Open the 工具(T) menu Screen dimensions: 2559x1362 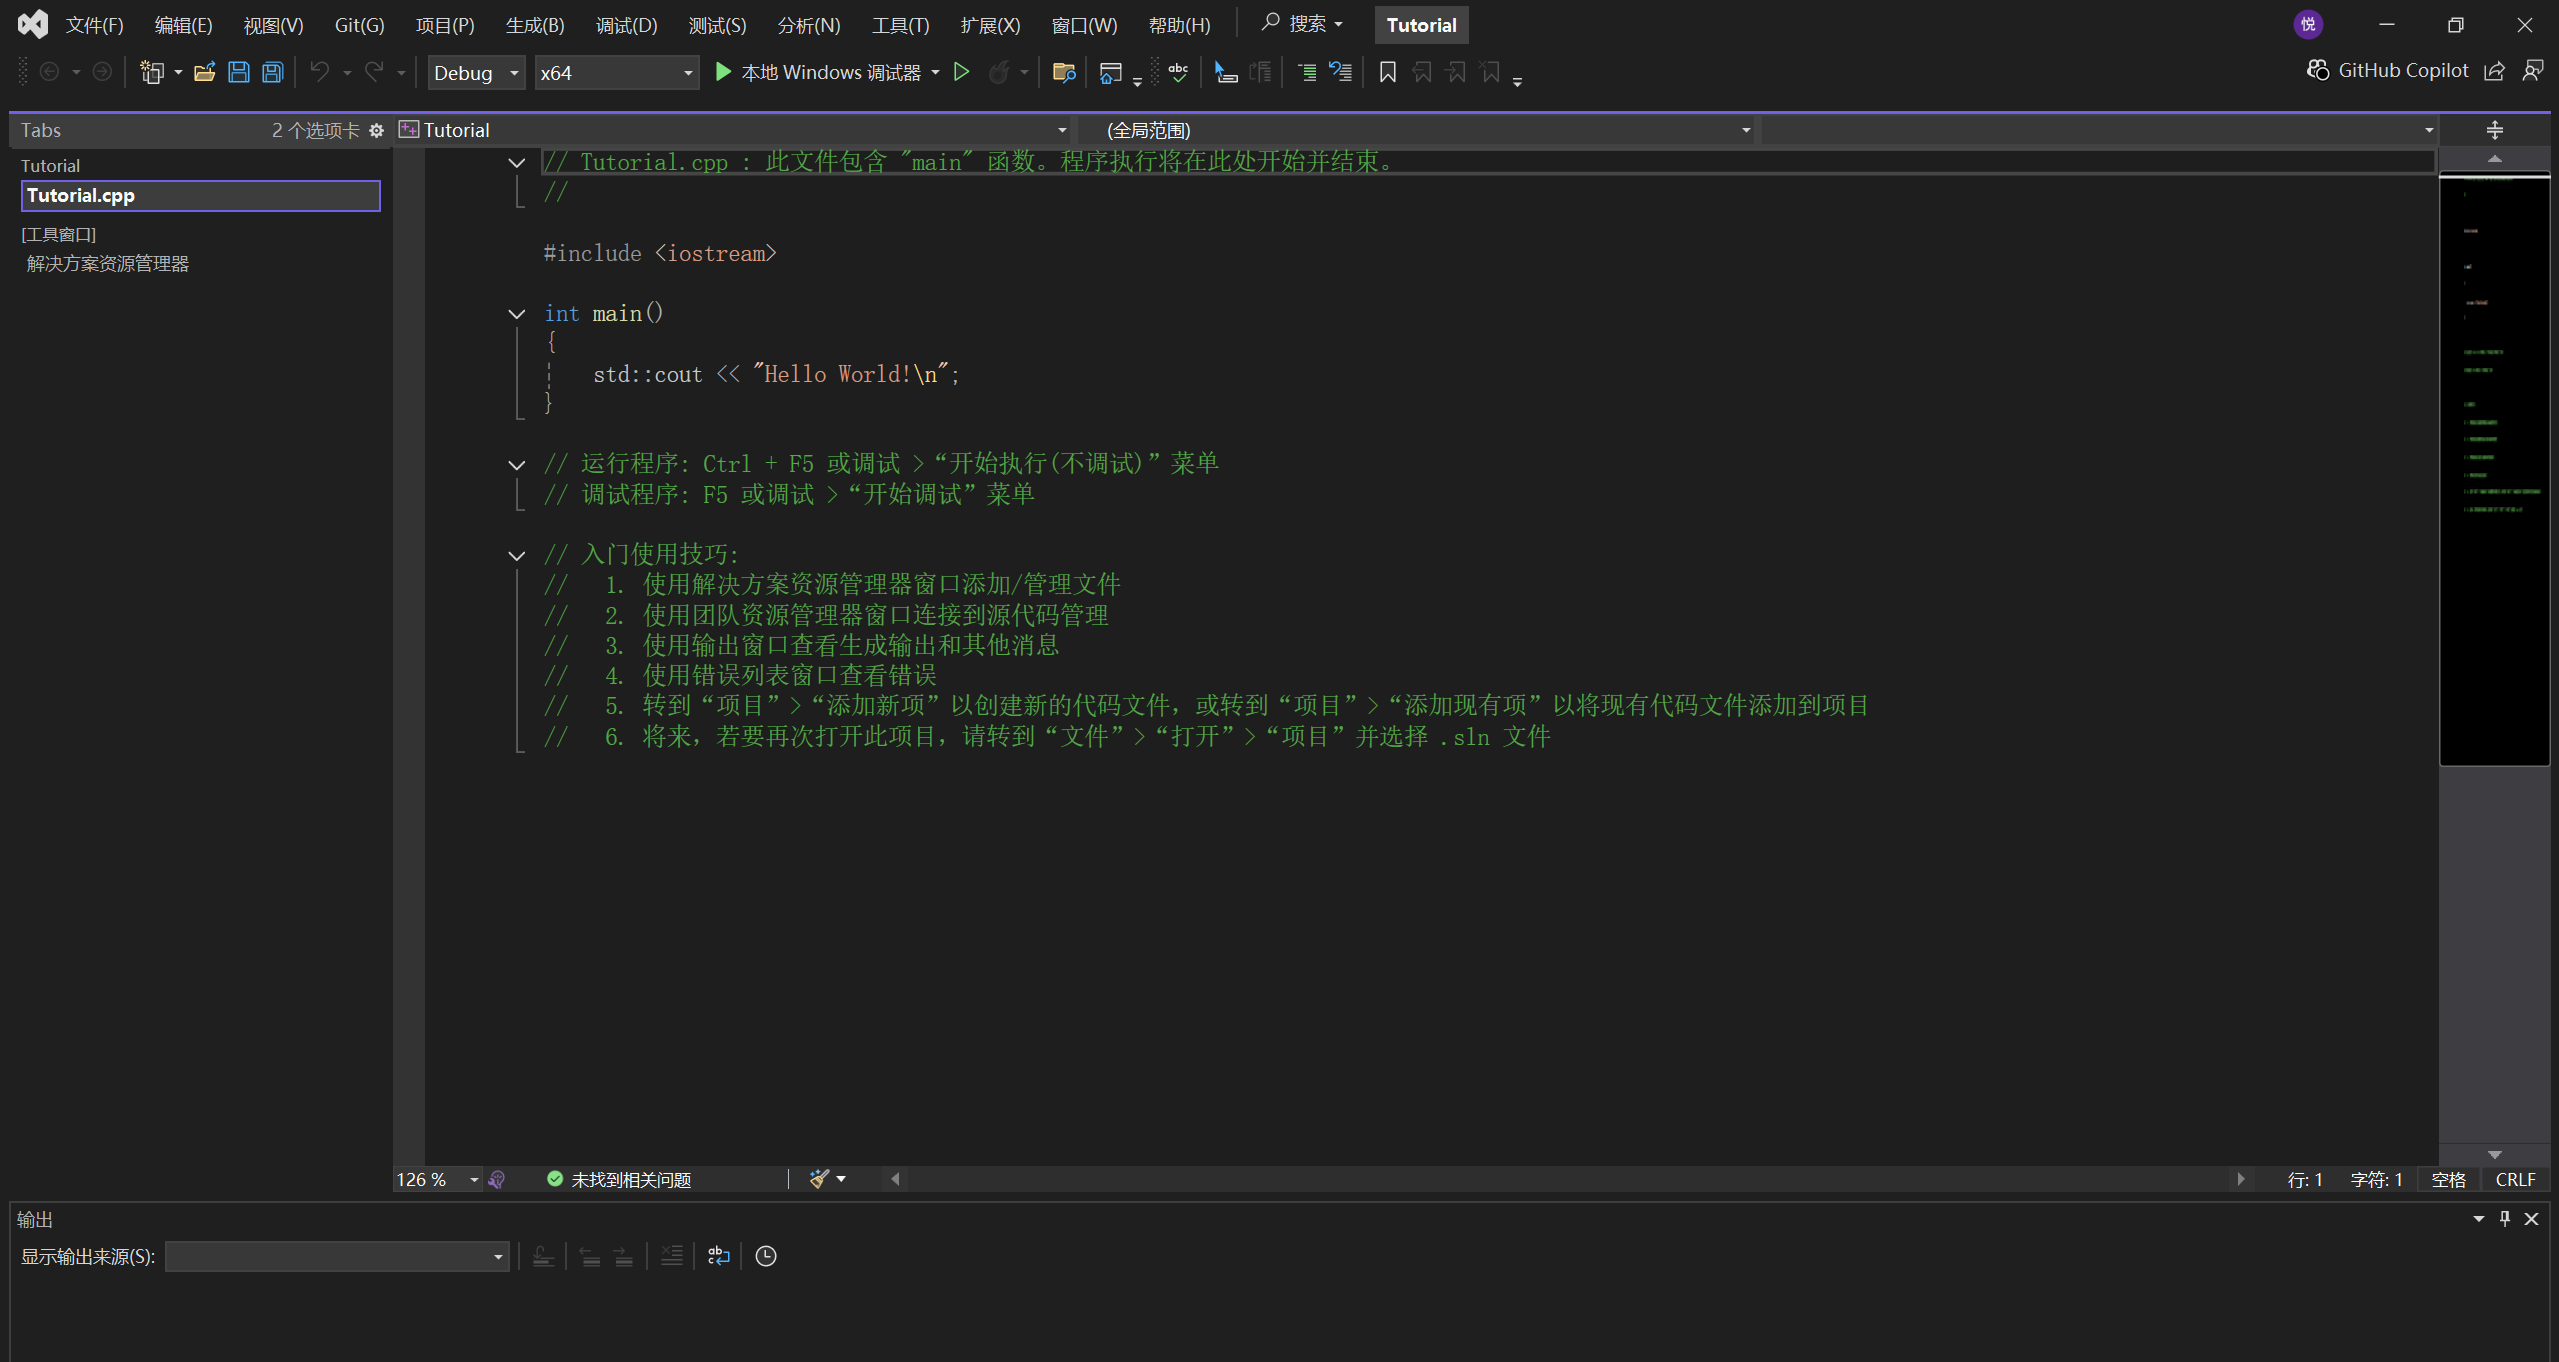[x=900, y=25]
